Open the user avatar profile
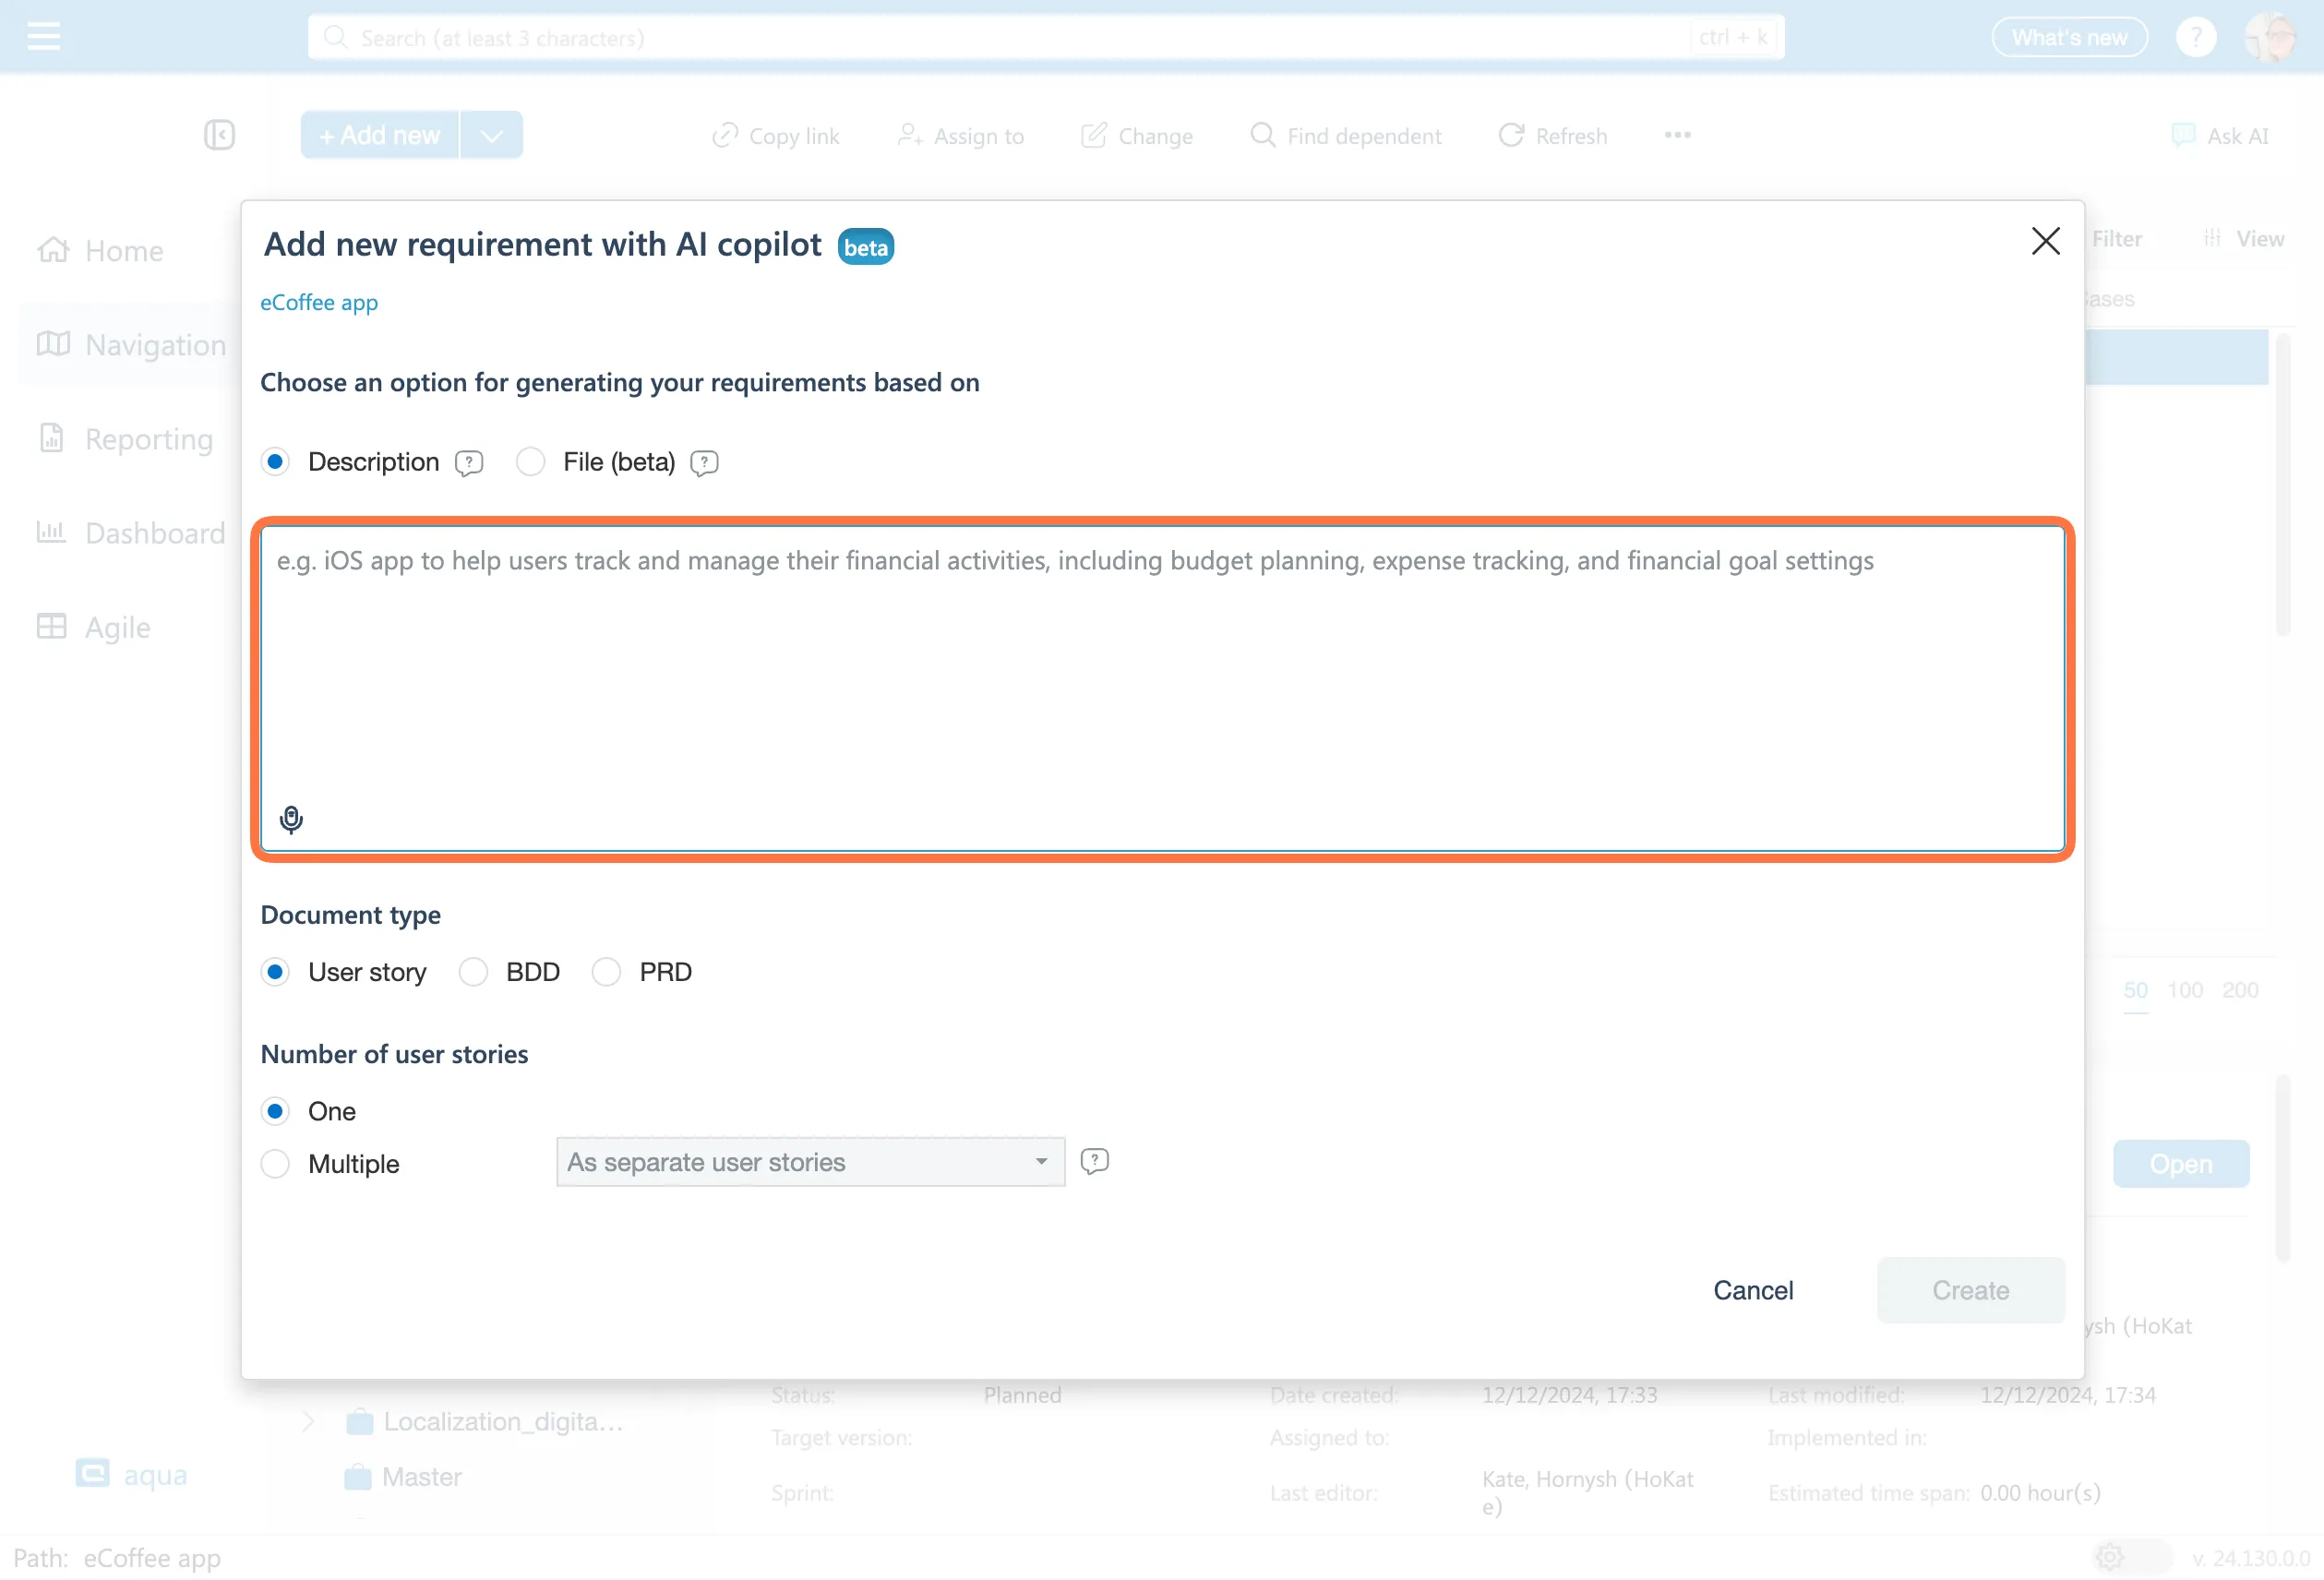Viewport: 2324px width, 1580px height. 2271,37
